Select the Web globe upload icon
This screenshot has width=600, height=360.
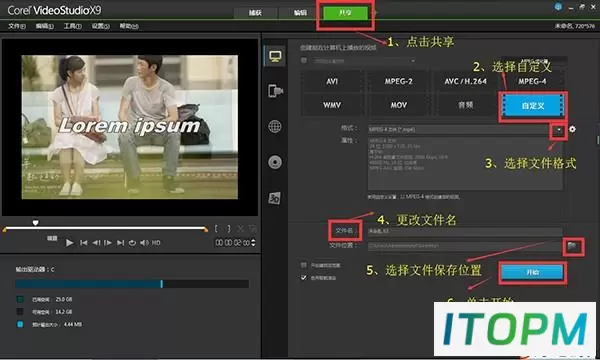point(275,126)
